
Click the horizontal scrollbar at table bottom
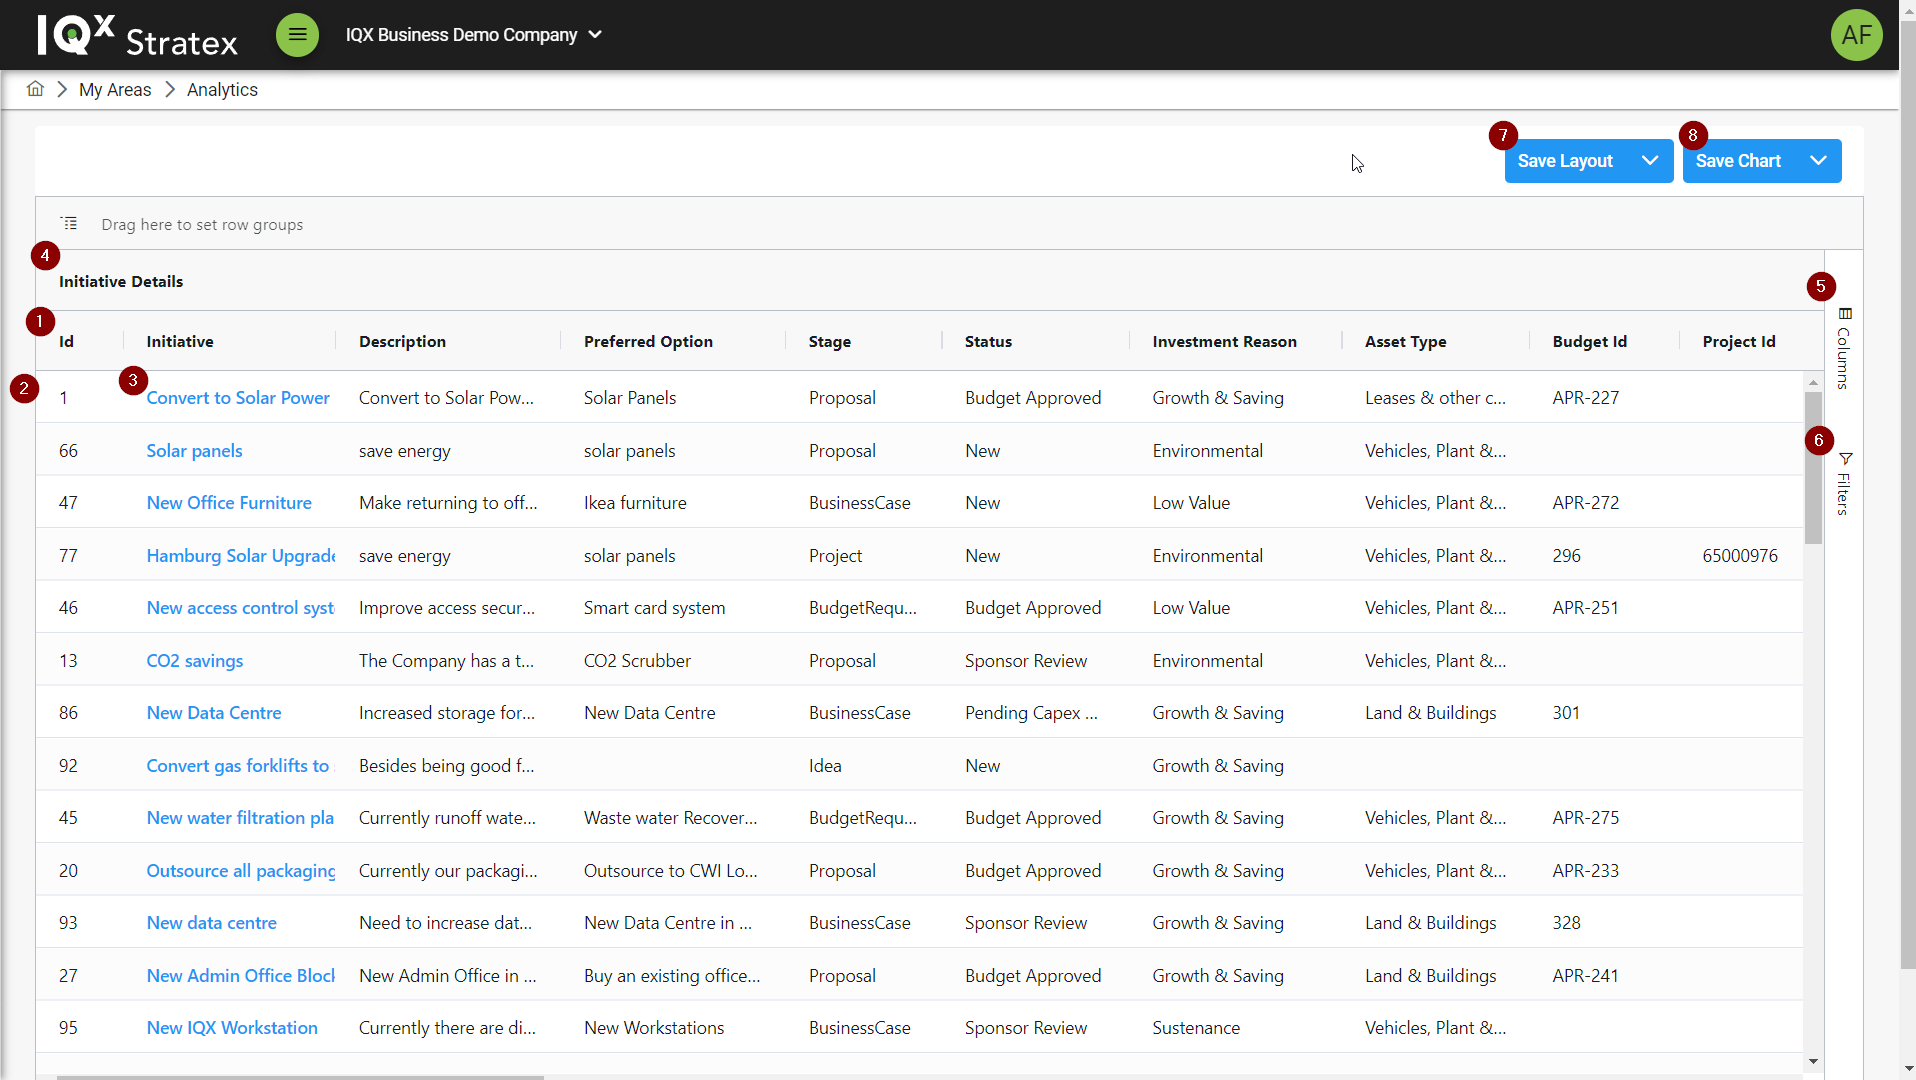click(x=300, y=1077)
